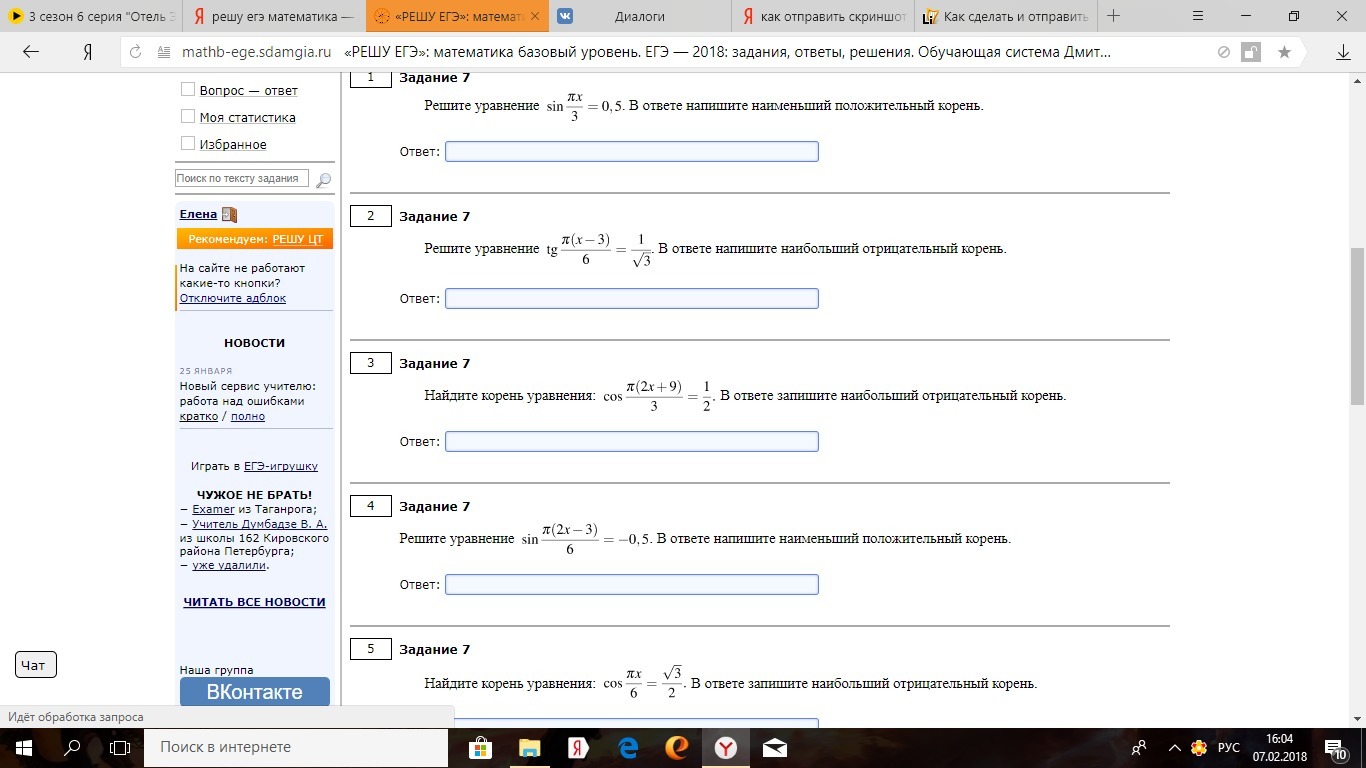This screenshot has height=768, width=1366.
Task: Launch Internet Explorer from the taskbar
Action: click(x=677, y=747)
